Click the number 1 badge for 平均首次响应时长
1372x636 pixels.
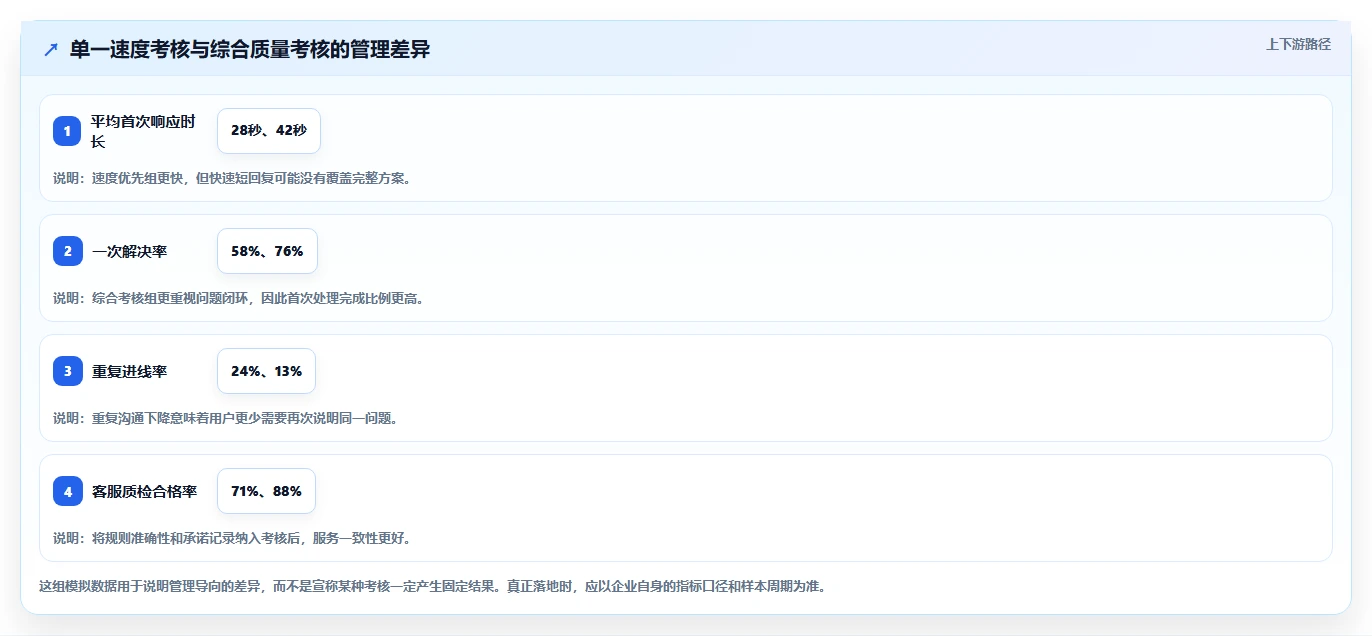click(68, 131)
